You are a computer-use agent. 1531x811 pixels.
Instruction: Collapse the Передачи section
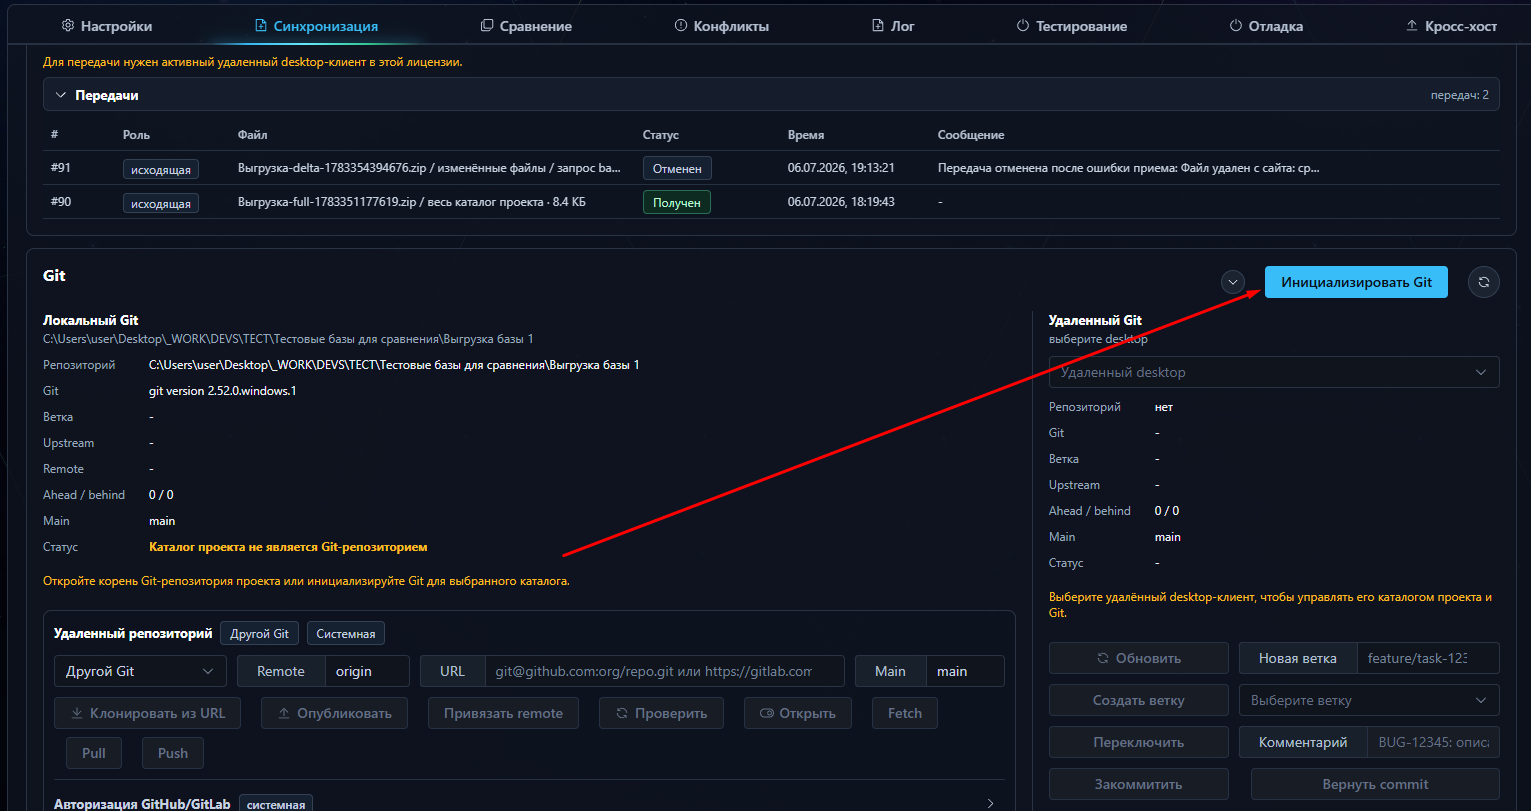click(61, 95)
